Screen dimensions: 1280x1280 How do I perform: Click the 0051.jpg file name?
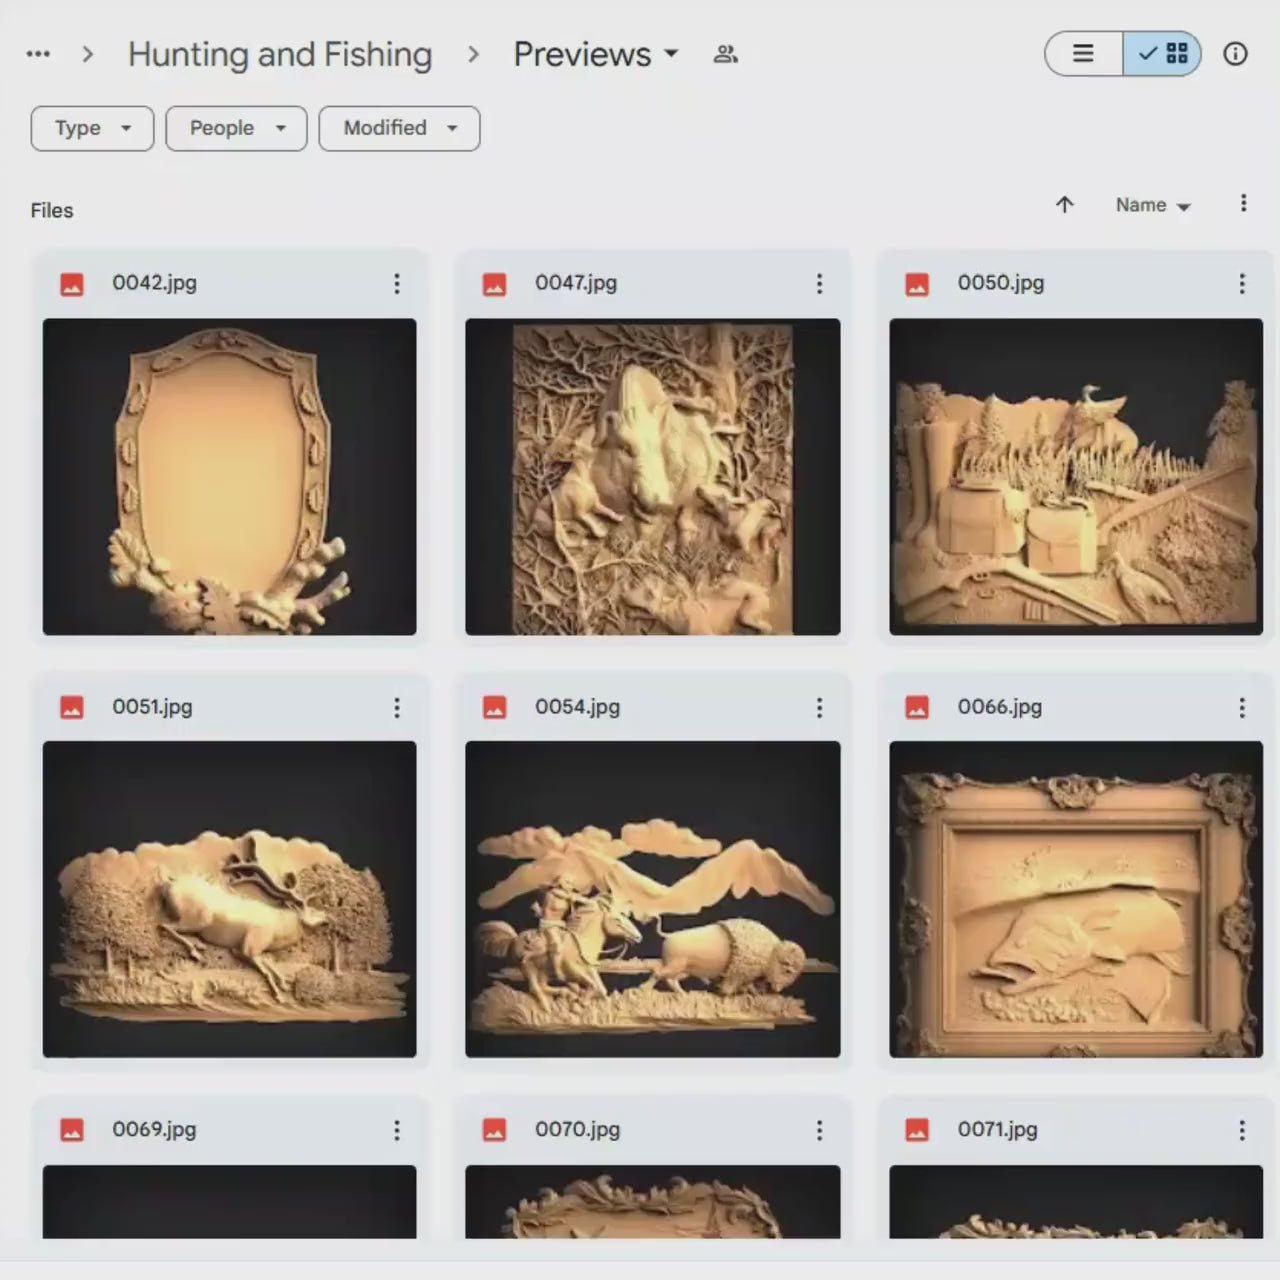(x=152, y=707)
